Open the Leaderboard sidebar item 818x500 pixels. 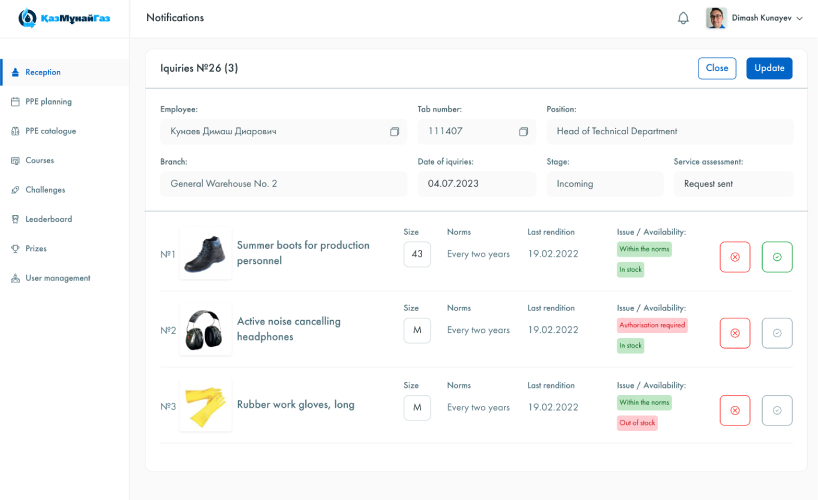(48, 219)
